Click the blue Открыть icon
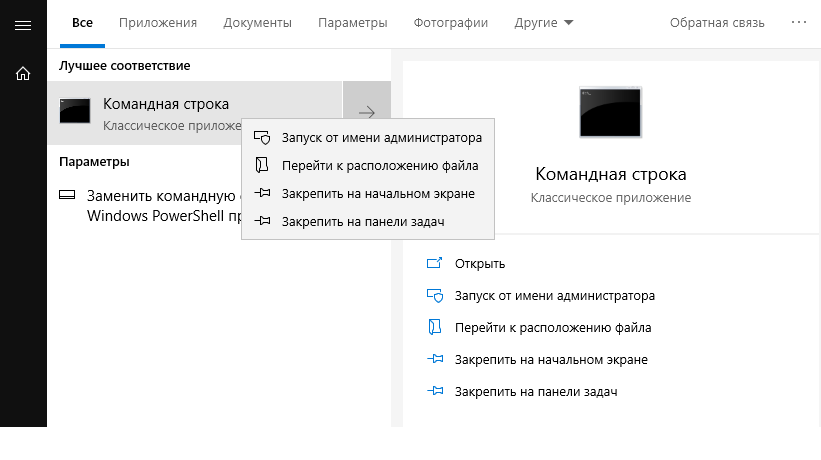The width and height of the screenshot is (821, 460). click(435, 263)
